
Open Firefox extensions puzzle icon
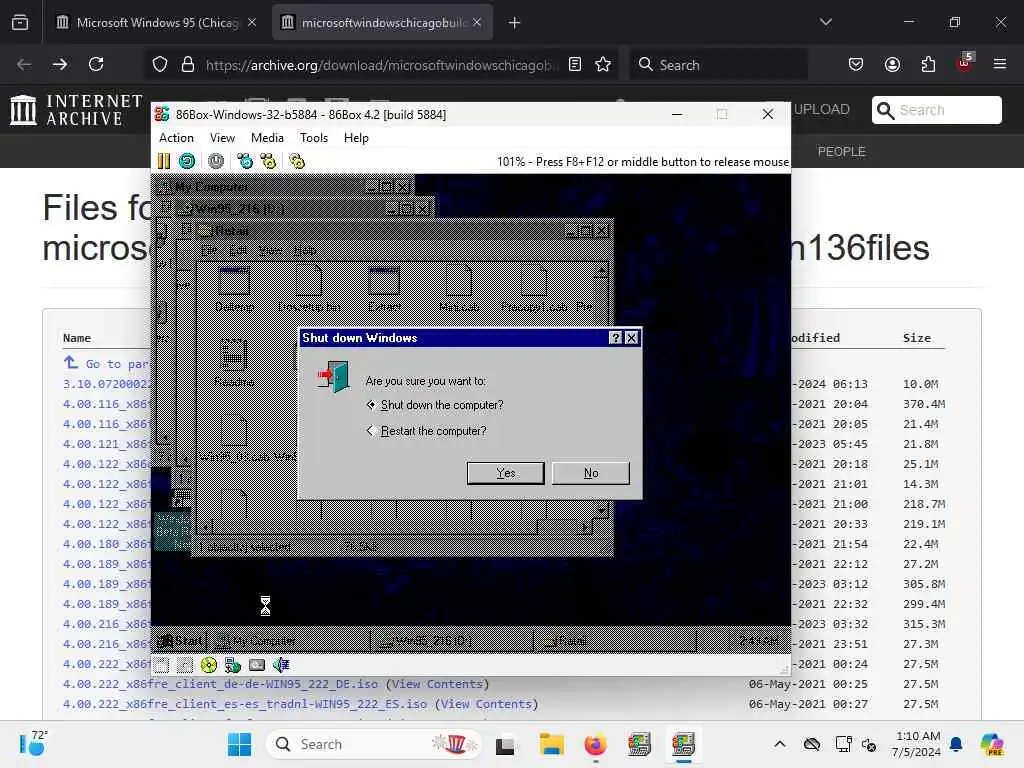(928, 64)
